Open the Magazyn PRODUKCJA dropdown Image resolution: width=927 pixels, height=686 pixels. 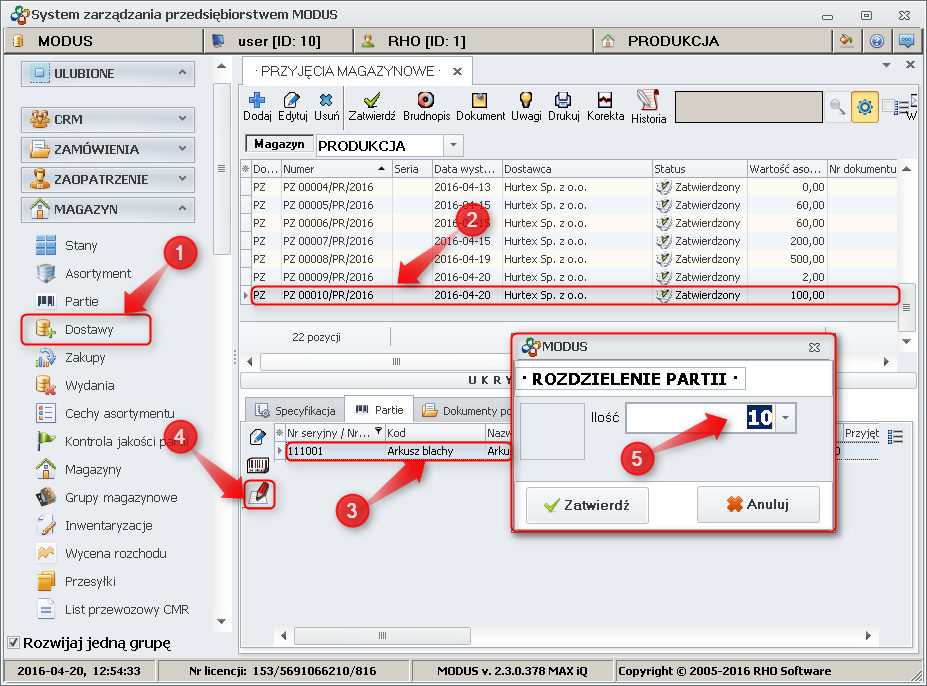click(x=453, y=145)
